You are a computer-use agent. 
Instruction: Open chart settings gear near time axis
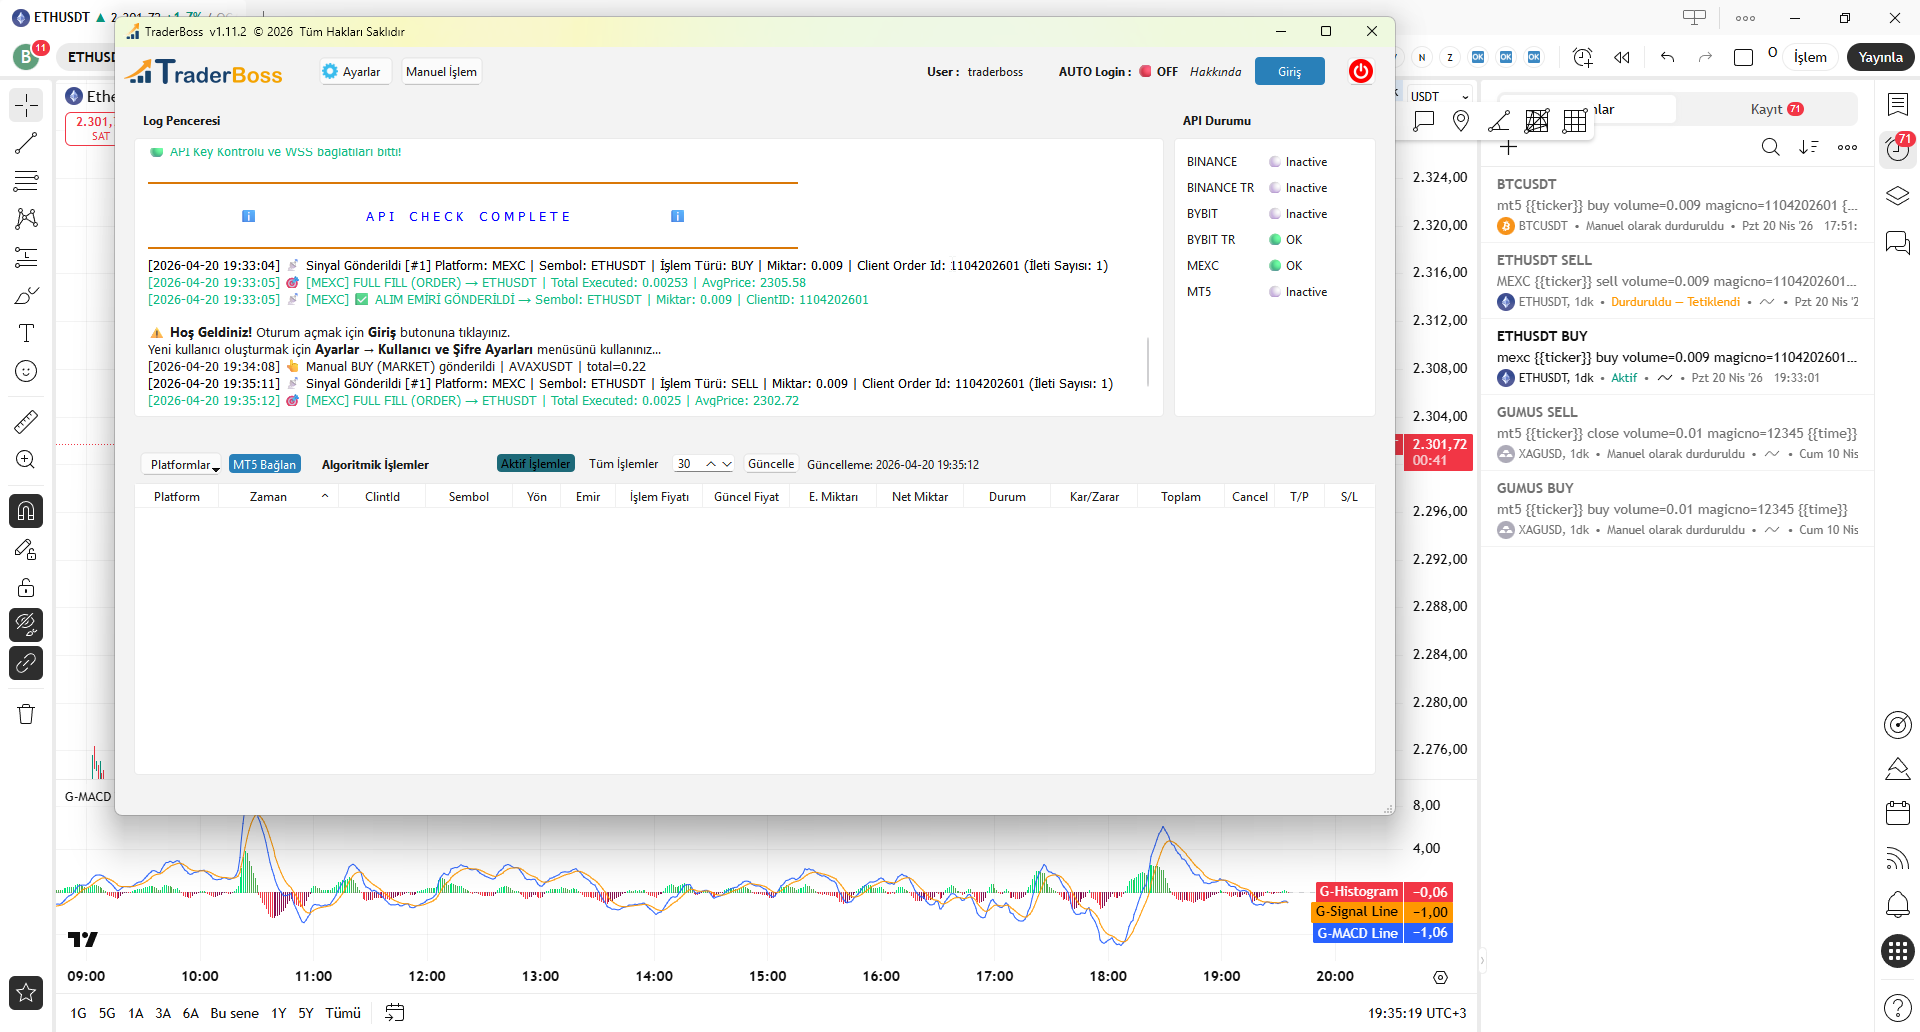point(1440,977)
